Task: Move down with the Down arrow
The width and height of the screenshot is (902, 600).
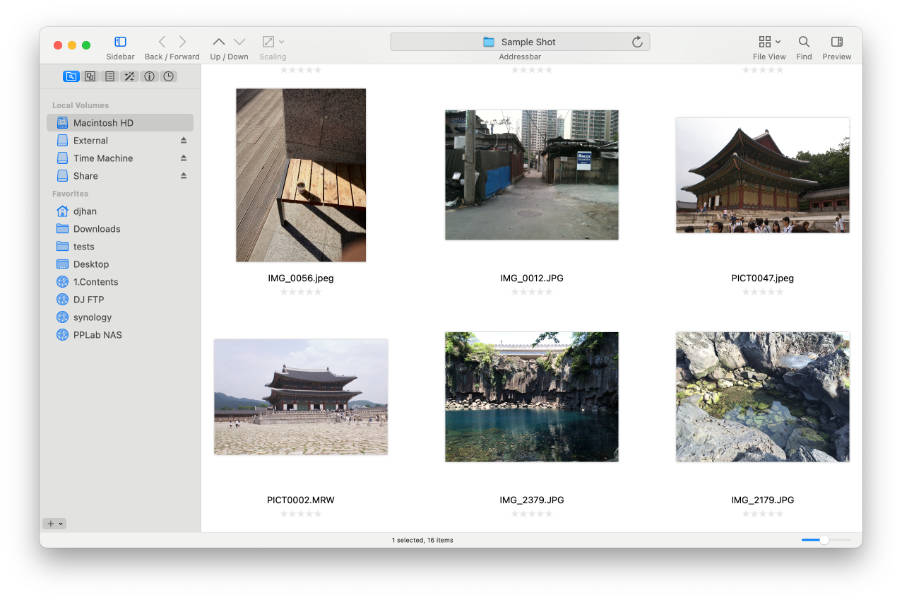Action: (239, 42)
